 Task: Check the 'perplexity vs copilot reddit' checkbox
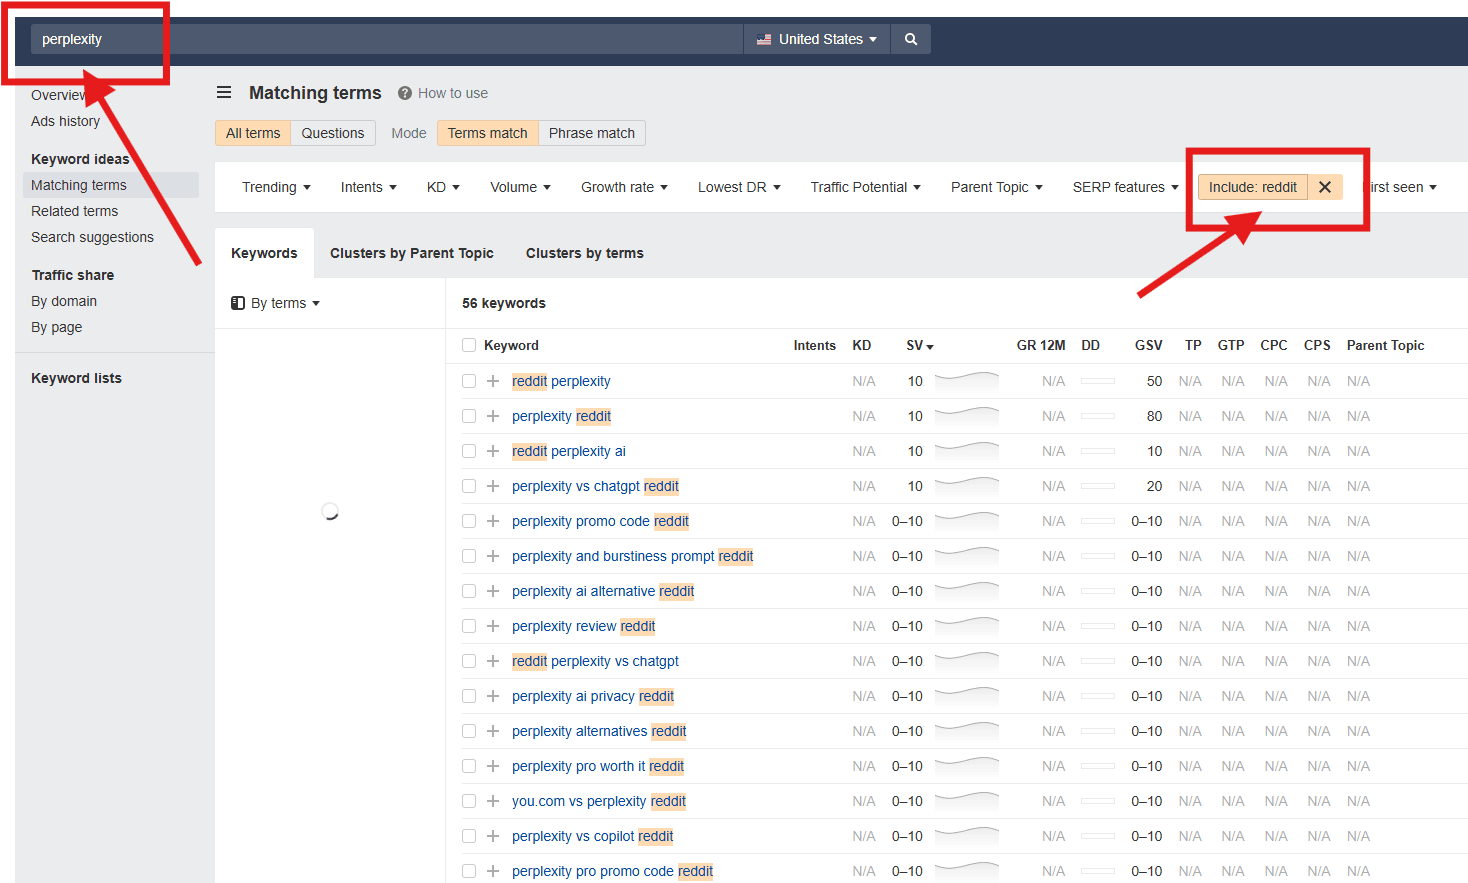pyautogui.click(x=469, y=836)
